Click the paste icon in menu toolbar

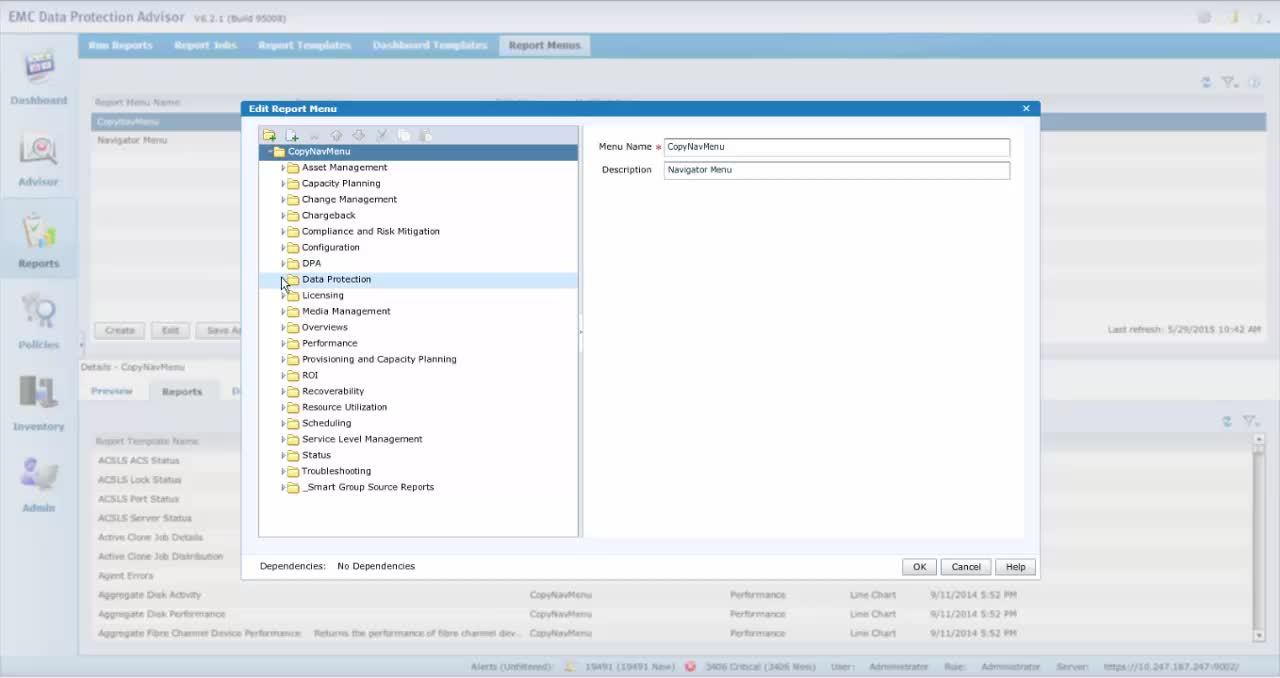[x=426, y=135]
